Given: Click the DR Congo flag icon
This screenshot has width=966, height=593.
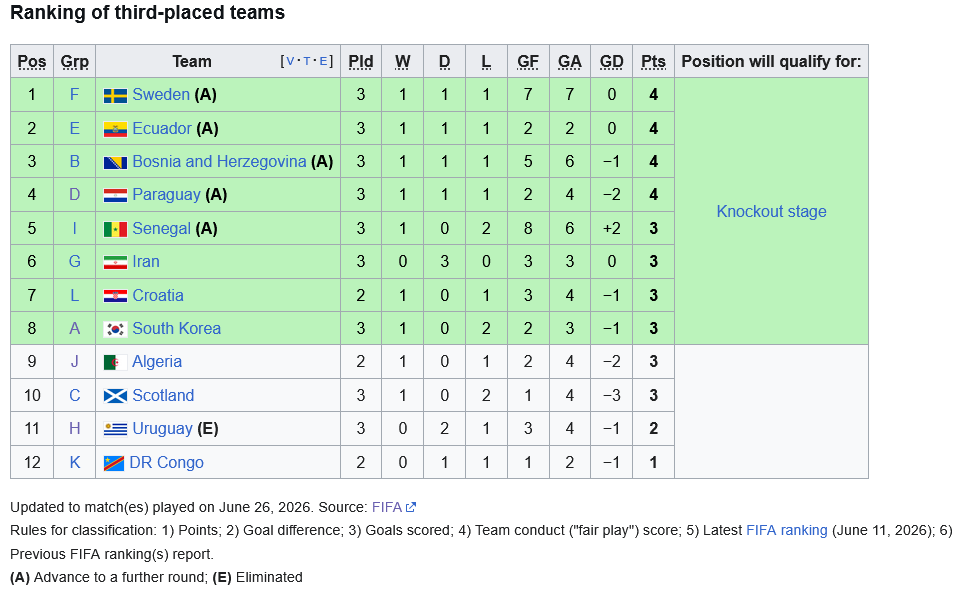Looking at the screenshot, I should click(x=114, y=463).
